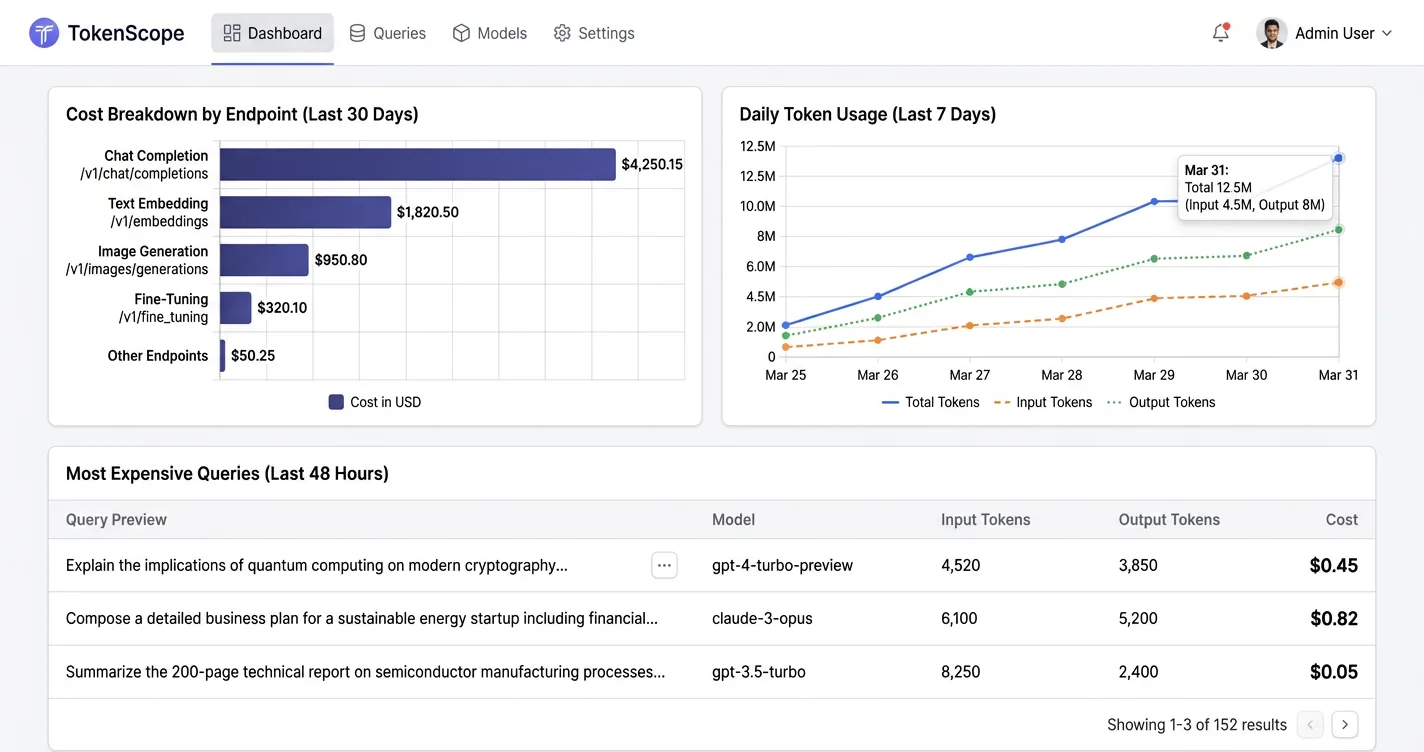
Task: Select the Mar 31 data point on the chart
Action: tap(1338, 157)
